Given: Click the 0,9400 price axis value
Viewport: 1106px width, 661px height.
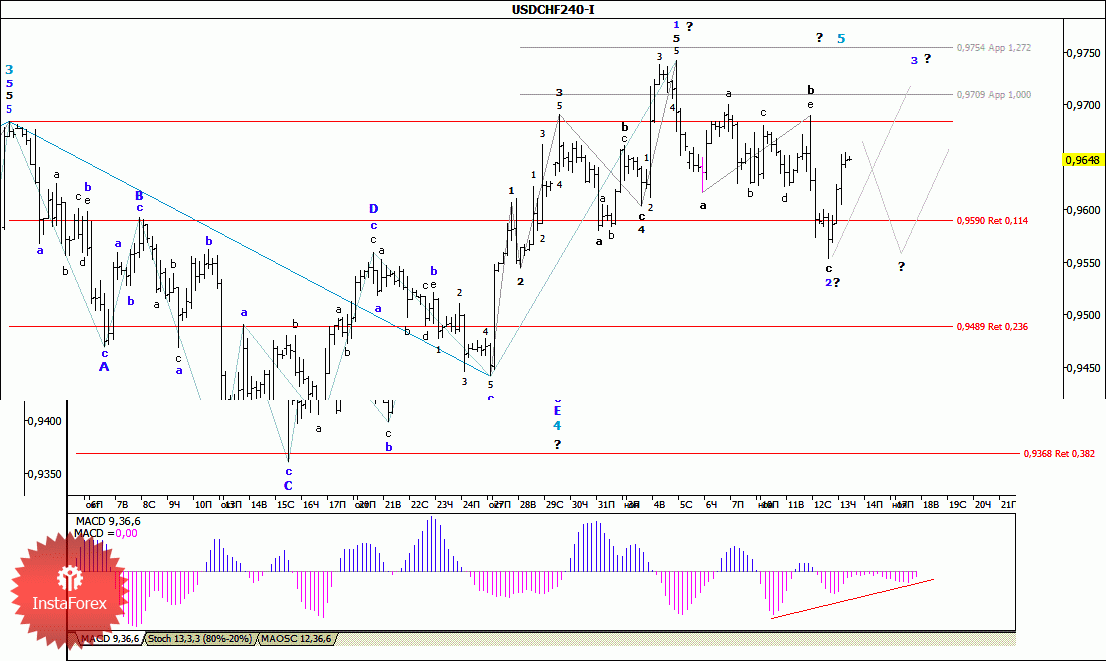Looking at the screenshot, I should click(45, 421).
